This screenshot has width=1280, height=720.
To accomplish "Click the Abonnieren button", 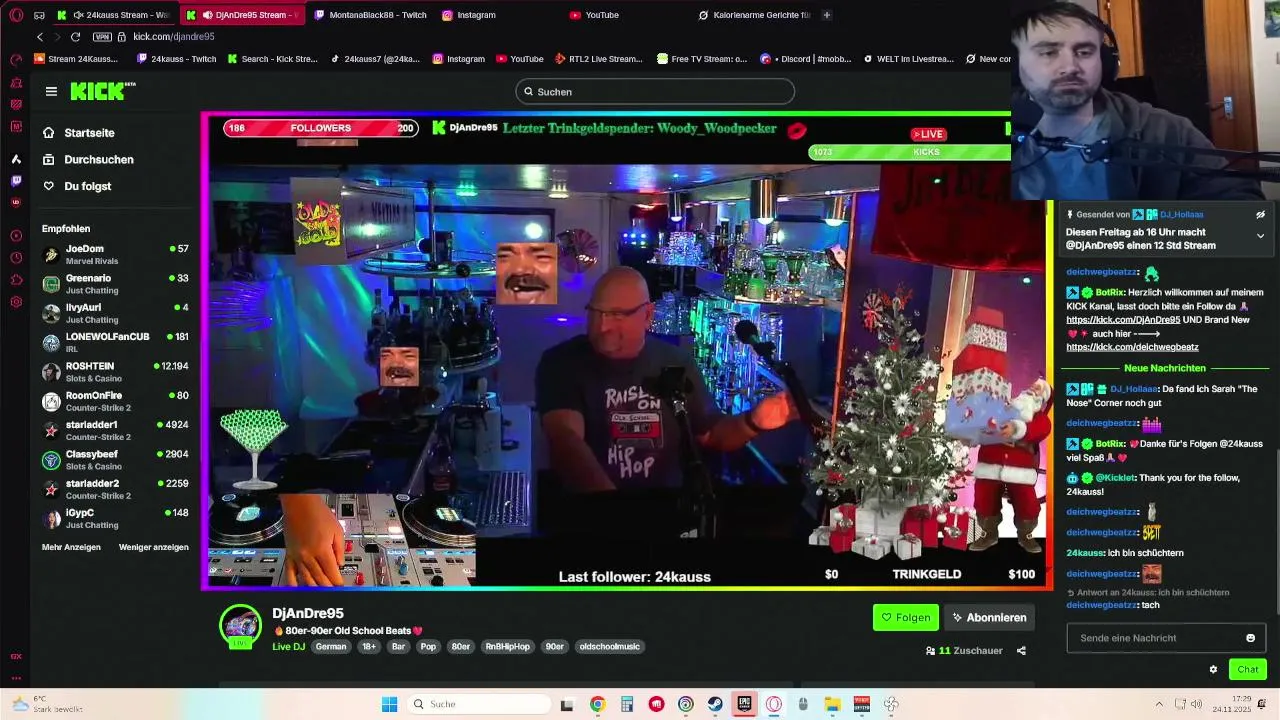I will point(989,618).
